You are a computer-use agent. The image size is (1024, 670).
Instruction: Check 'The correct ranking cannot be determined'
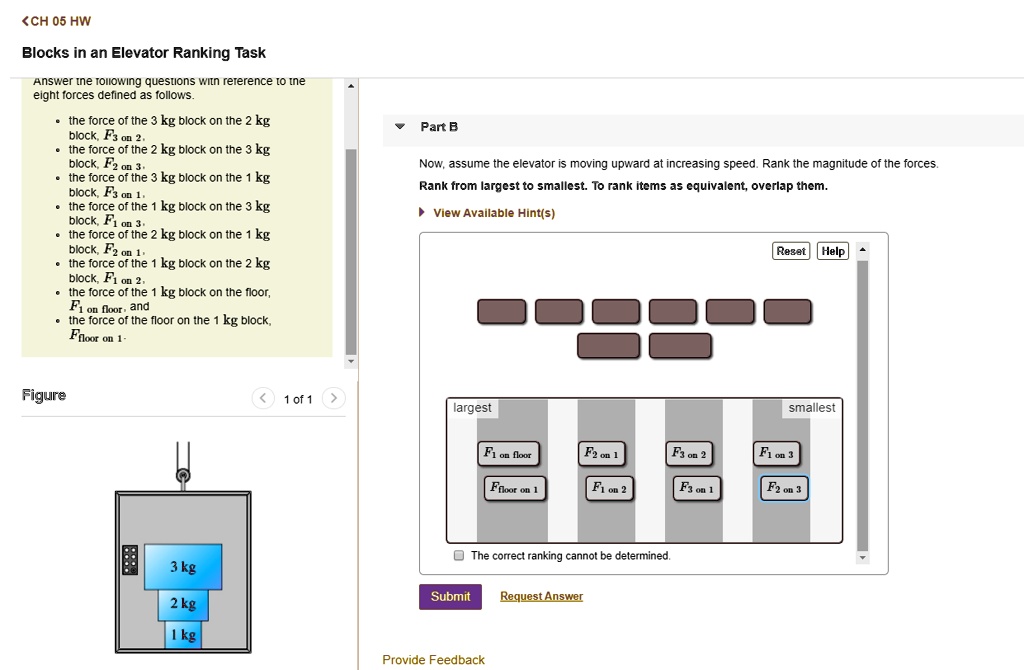click(x=458, y=555)
